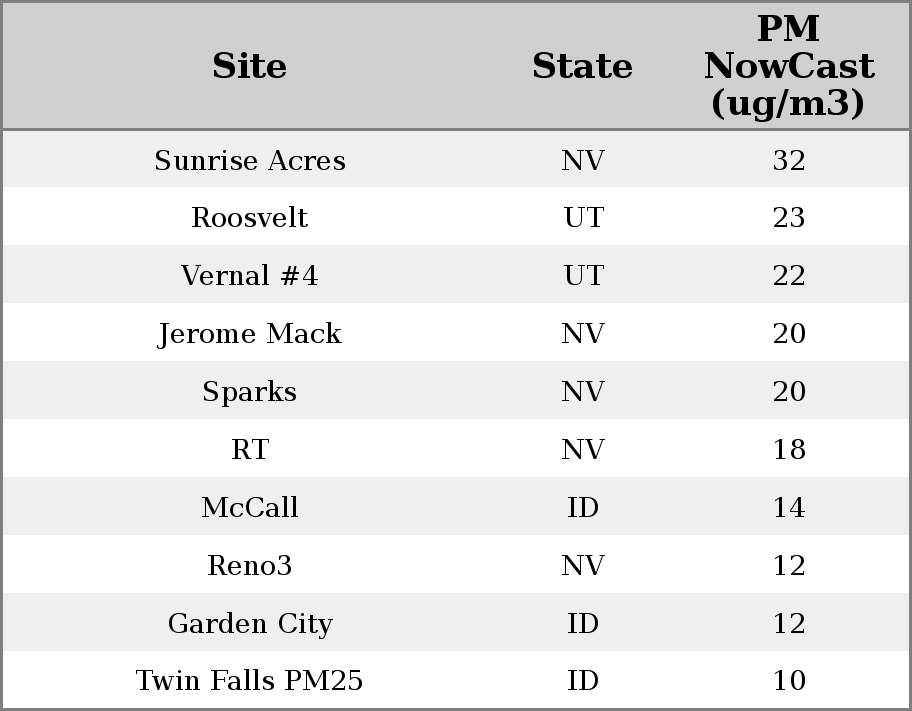Click the Site column header
This screenshot has height=711, width=912.
(249, 67)
